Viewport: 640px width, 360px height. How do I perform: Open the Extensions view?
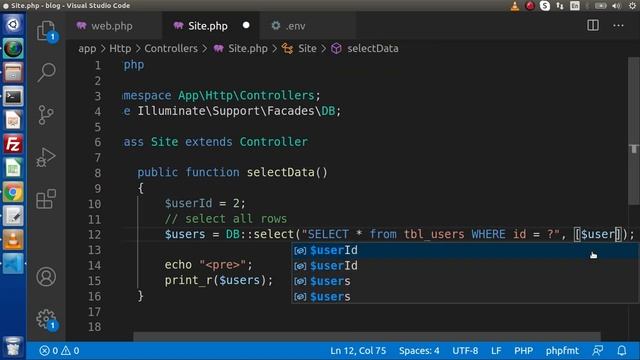[x=46, y=199]
